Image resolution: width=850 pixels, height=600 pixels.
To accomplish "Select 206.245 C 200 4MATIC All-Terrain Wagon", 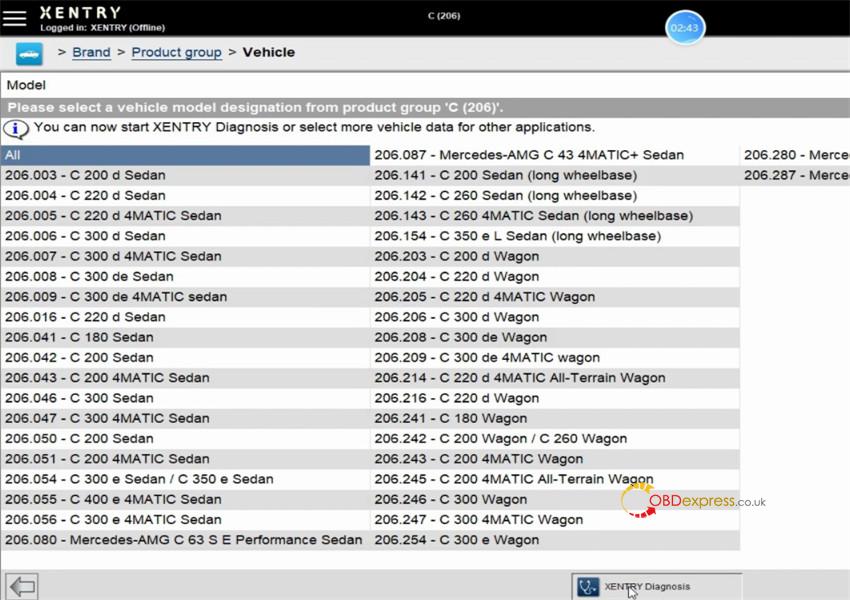I will click(555, 479).
